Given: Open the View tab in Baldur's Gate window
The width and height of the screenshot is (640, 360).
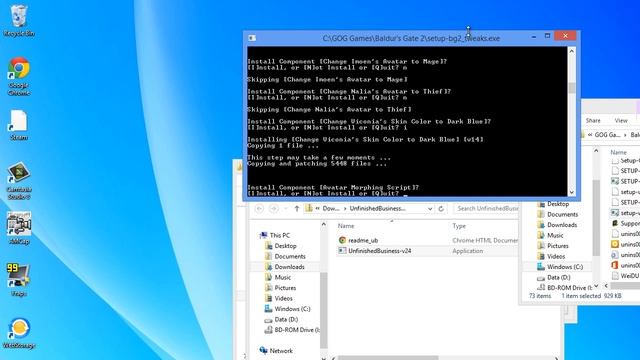Looking at the screenshot, I should (621, 120).
